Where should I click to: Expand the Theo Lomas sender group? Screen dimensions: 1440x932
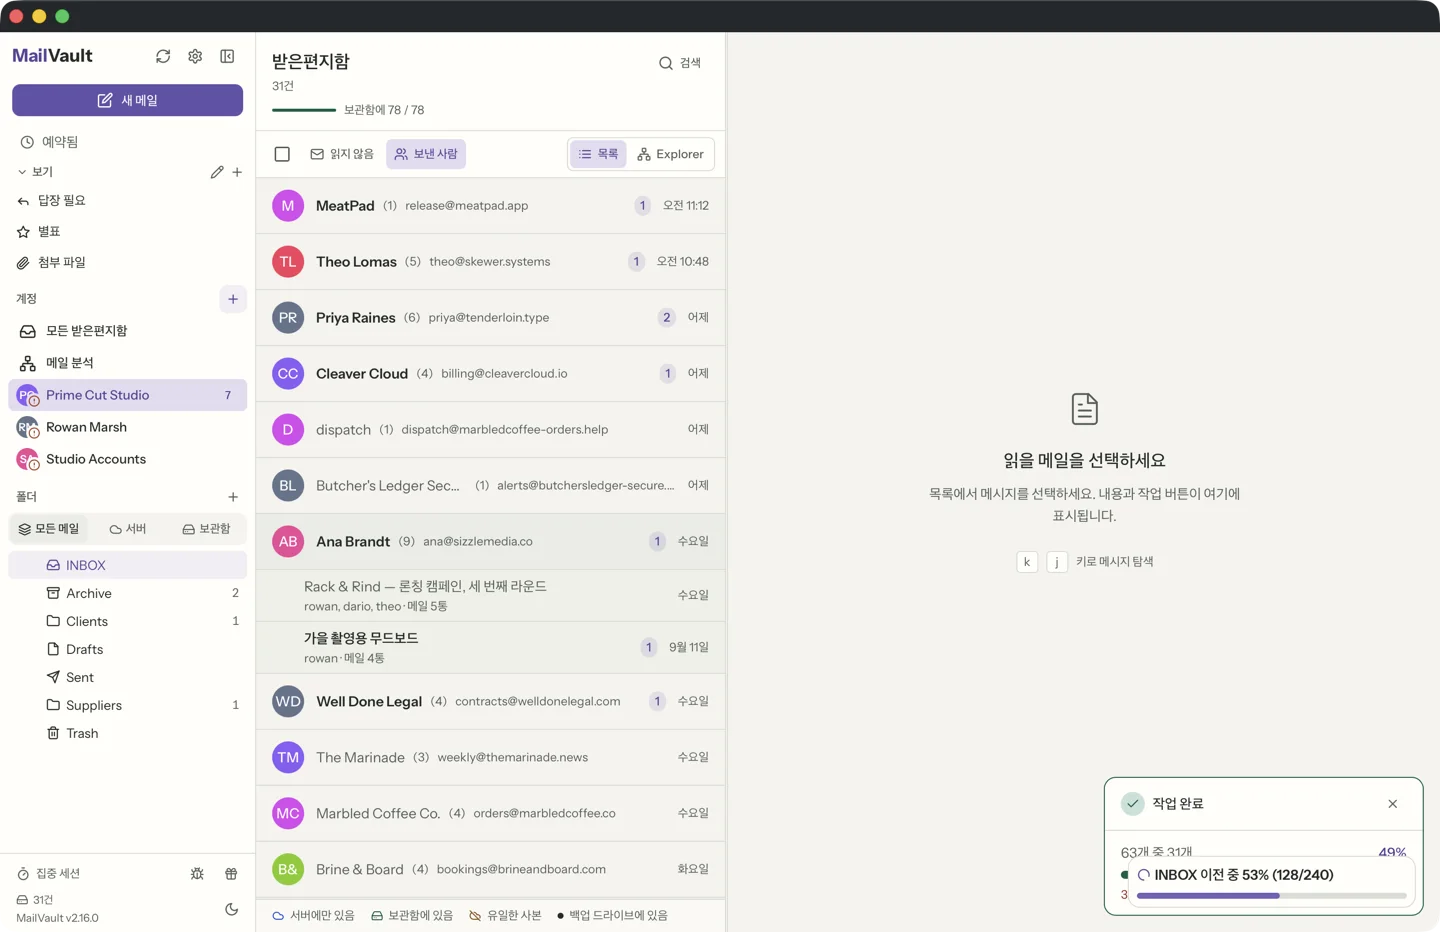tap(491, 262)
